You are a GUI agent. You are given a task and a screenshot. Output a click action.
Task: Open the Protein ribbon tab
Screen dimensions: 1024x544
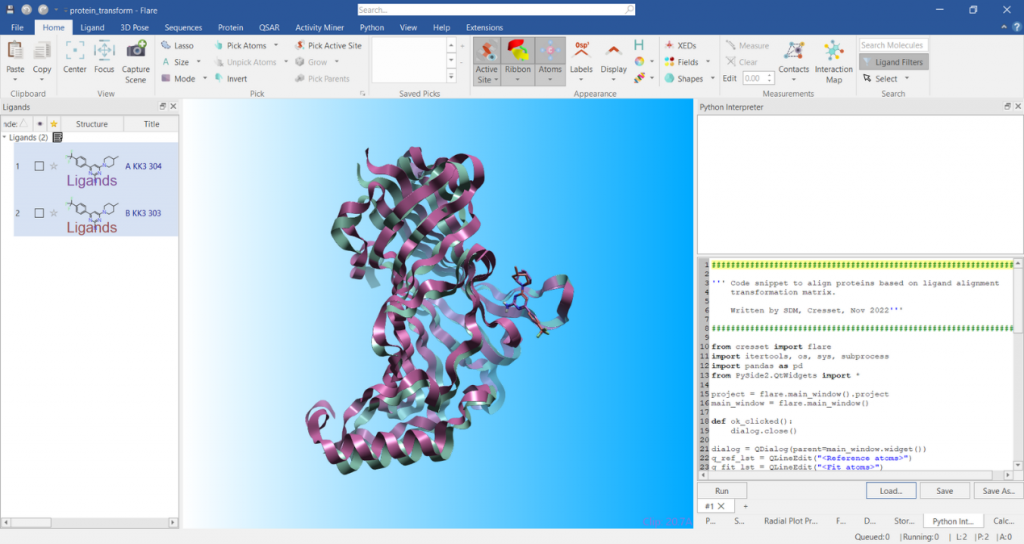click(231, 27)
